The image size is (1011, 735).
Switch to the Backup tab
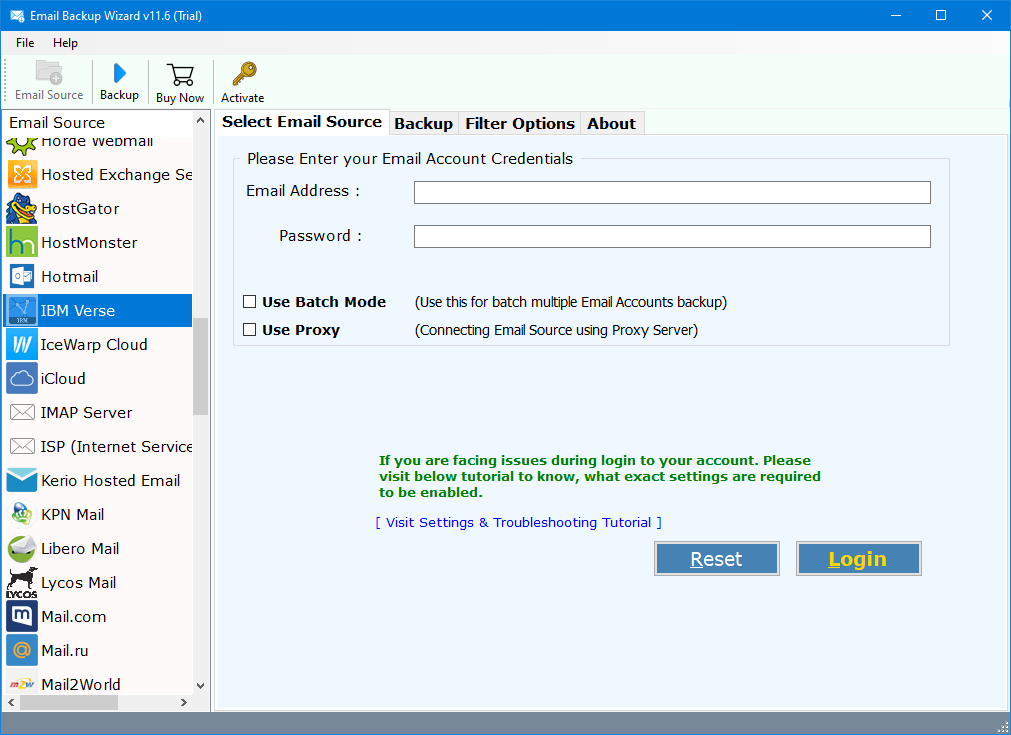[x=424, y=124]
